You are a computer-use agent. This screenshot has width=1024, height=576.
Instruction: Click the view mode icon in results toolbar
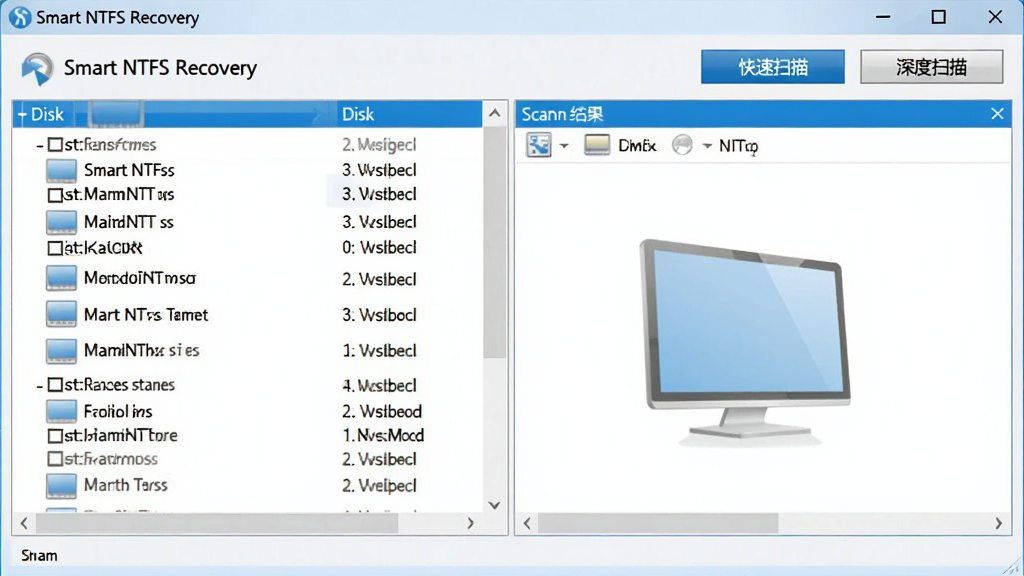click(539, 145)
